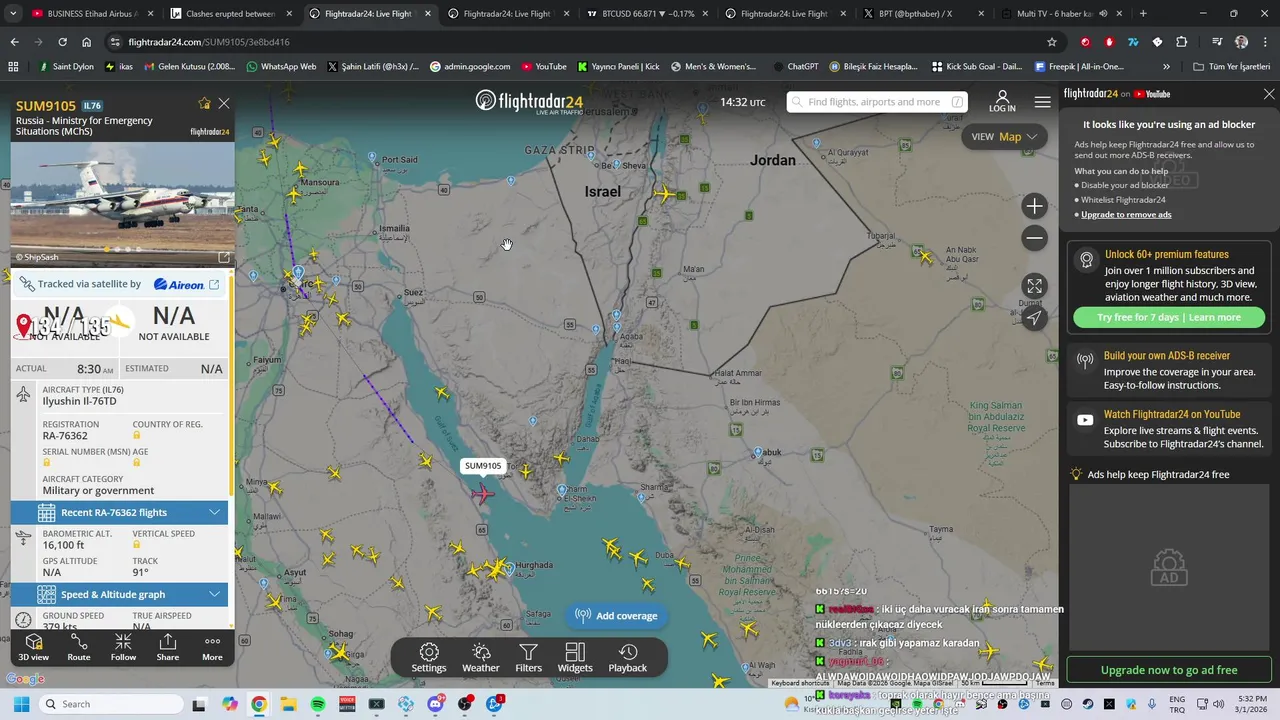Viewport: 1280px width, 720px height.
Task: Switch to Multi TV - 6 haber tab
Action: (1060, 14)
